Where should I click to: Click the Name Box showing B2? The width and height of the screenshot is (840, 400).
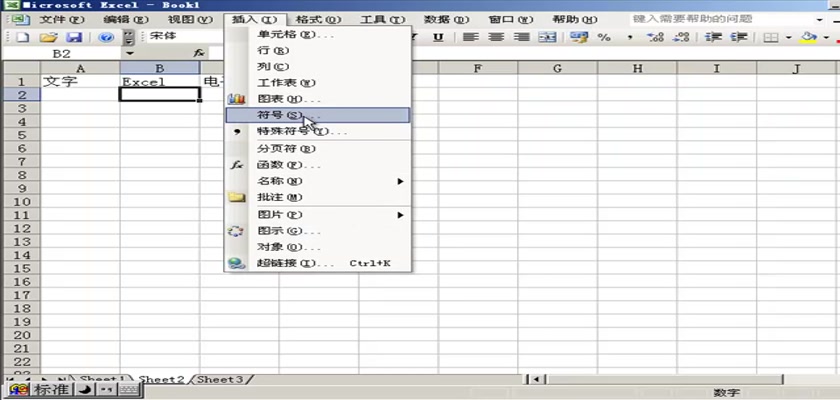[x=63, y=54]
